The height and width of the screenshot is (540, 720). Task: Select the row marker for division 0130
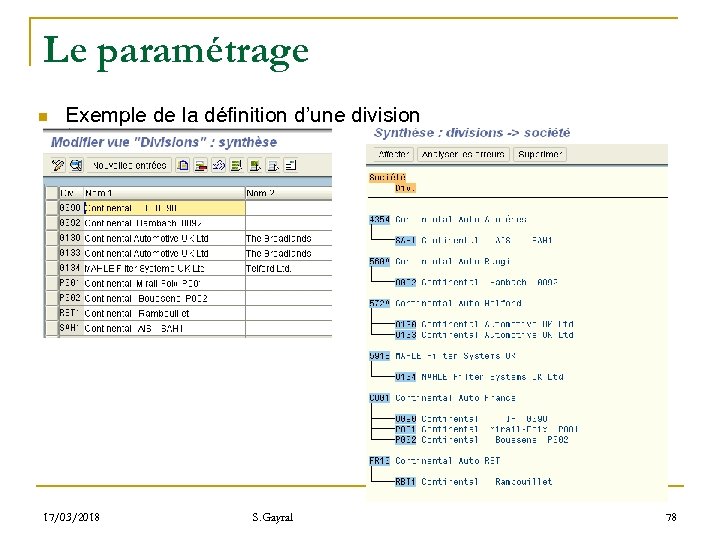(x=52, y=238)
